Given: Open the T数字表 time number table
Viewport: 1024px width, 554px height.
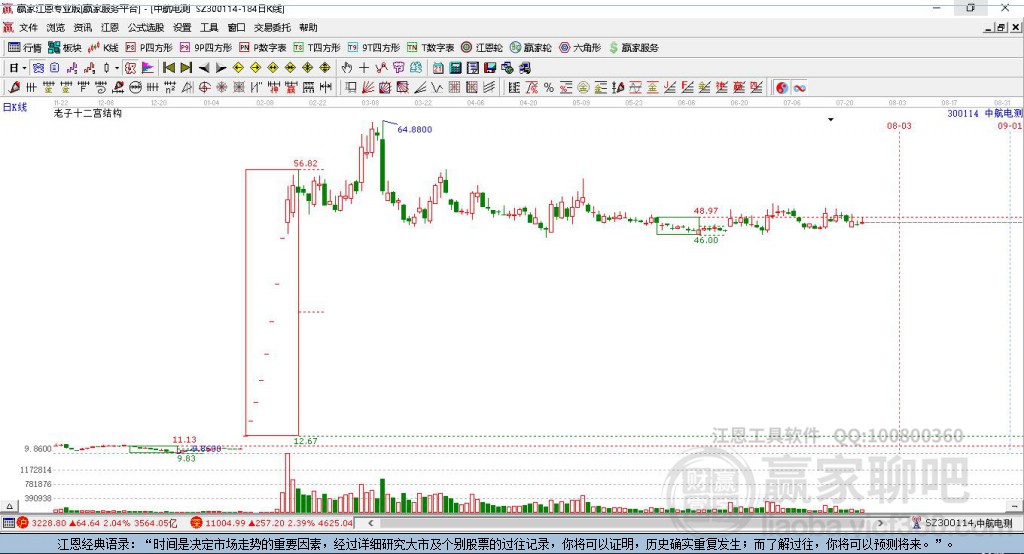Looking at the screenshot, I should (x=430, y=48).
